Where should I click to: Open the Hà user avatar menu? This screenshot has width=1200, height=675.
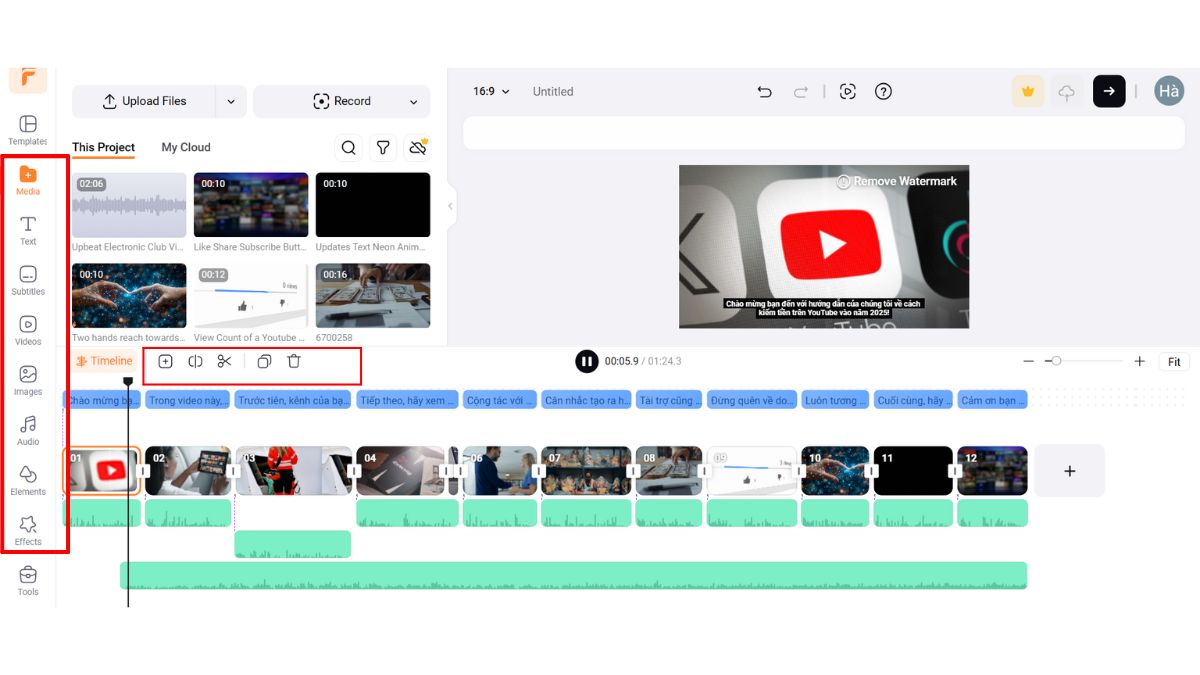tap(1169, 92)
